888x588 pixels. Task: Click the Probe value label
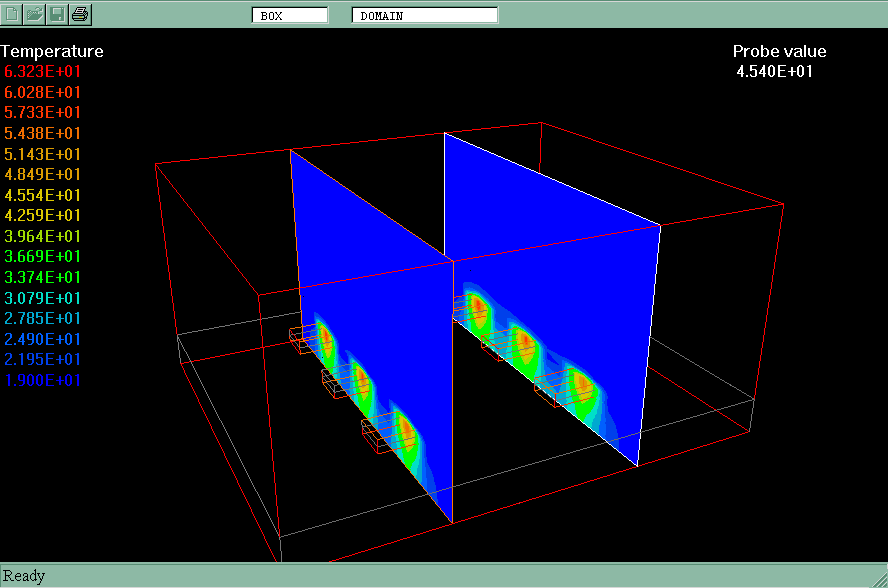point(779,51)
